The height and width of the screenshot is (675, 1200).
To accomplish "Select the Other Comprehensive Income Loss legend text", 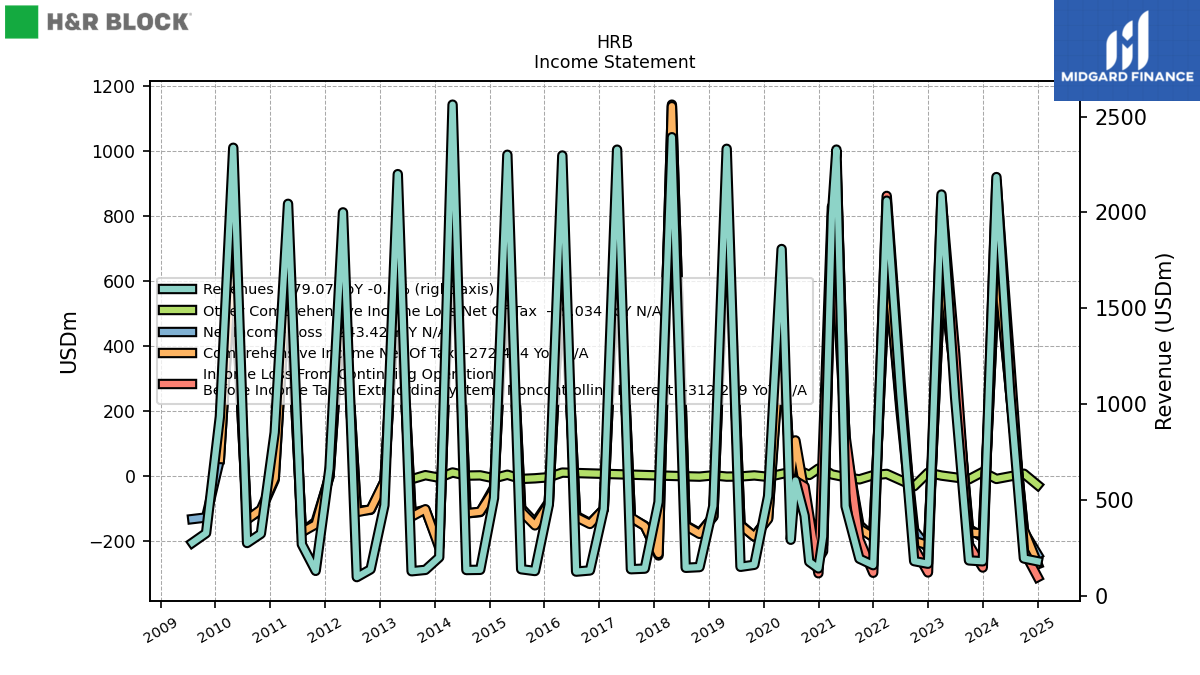I will pos(433,311).
